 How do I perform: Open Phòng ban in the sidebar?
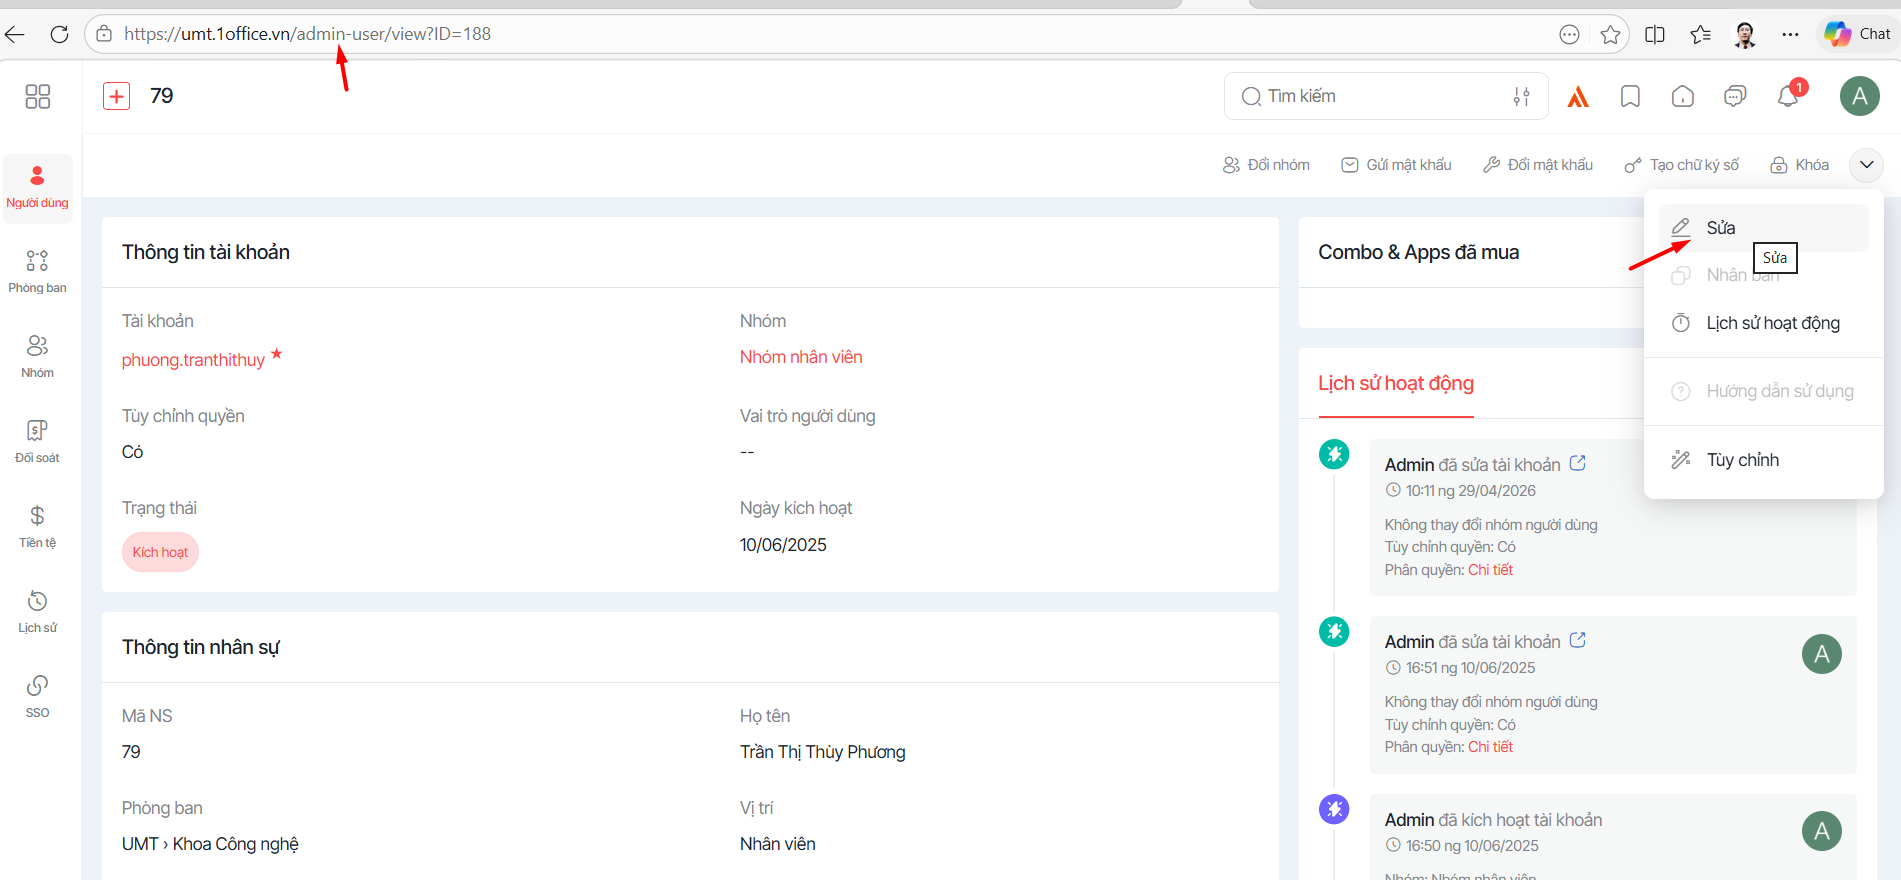(37, 272)
